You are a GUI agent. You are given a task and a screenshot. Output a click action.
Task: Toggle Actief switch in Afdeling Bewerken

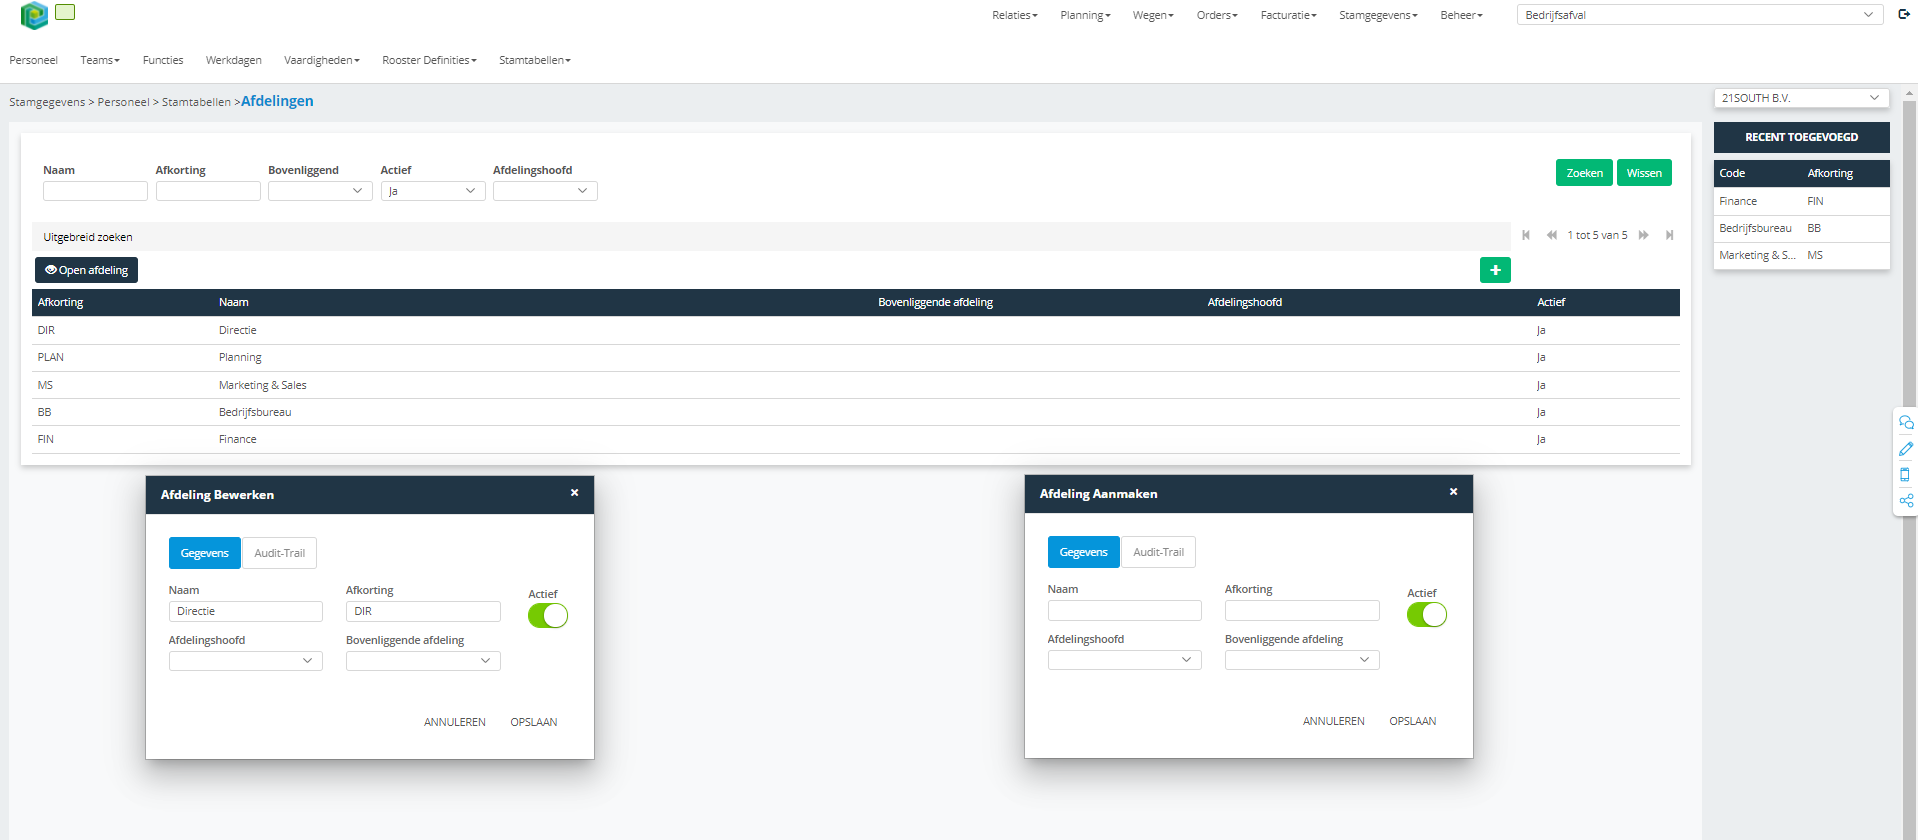pos(548,616)
